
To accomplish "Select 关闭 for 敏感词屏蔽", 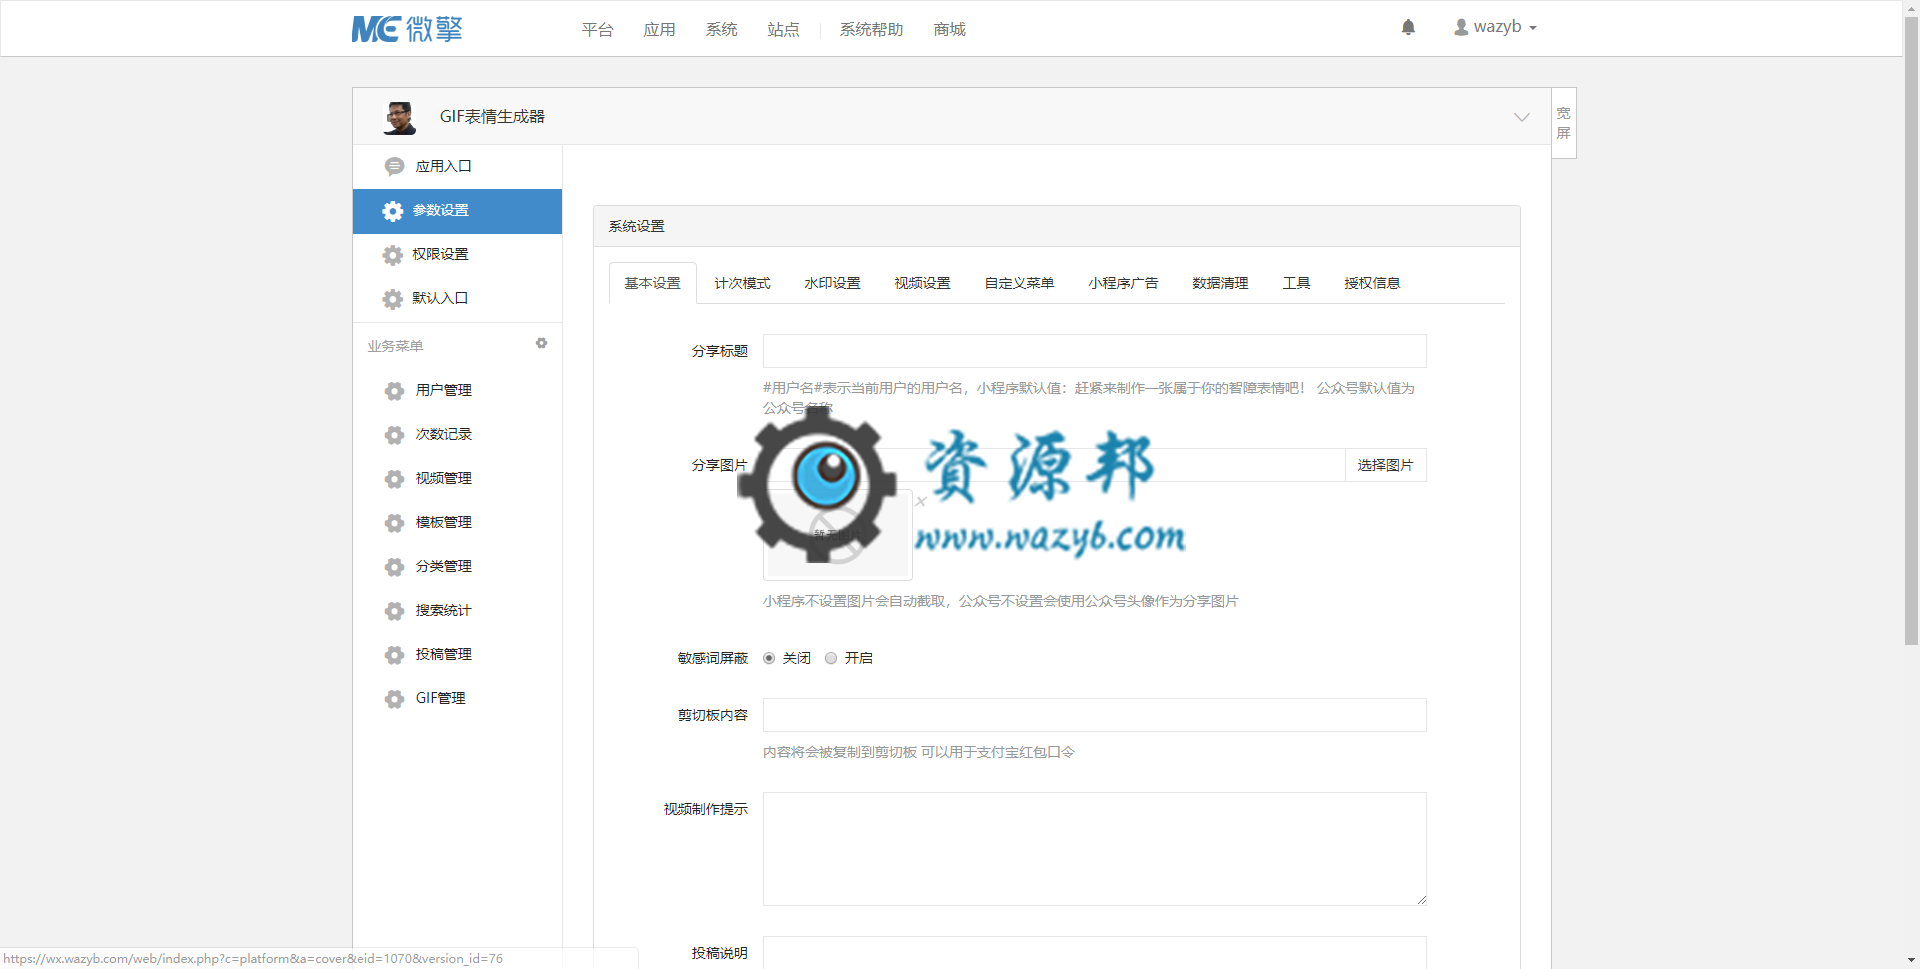I will coord(769,658).
